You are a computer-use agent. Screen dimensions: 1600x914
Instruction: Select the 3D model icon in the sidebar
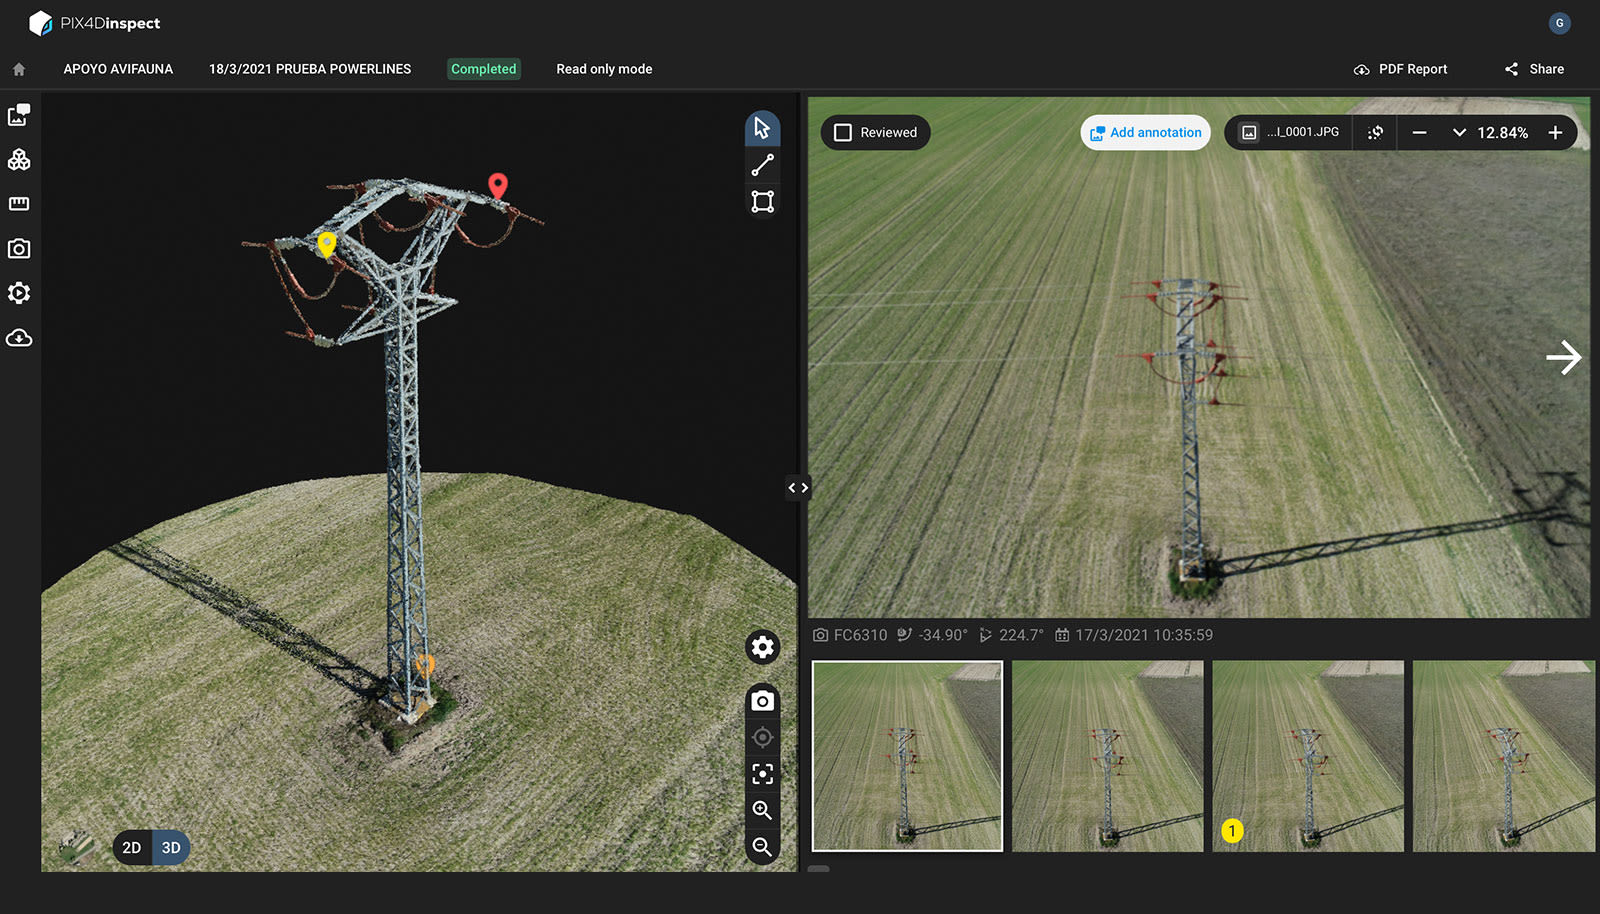(x=19, y=159)
